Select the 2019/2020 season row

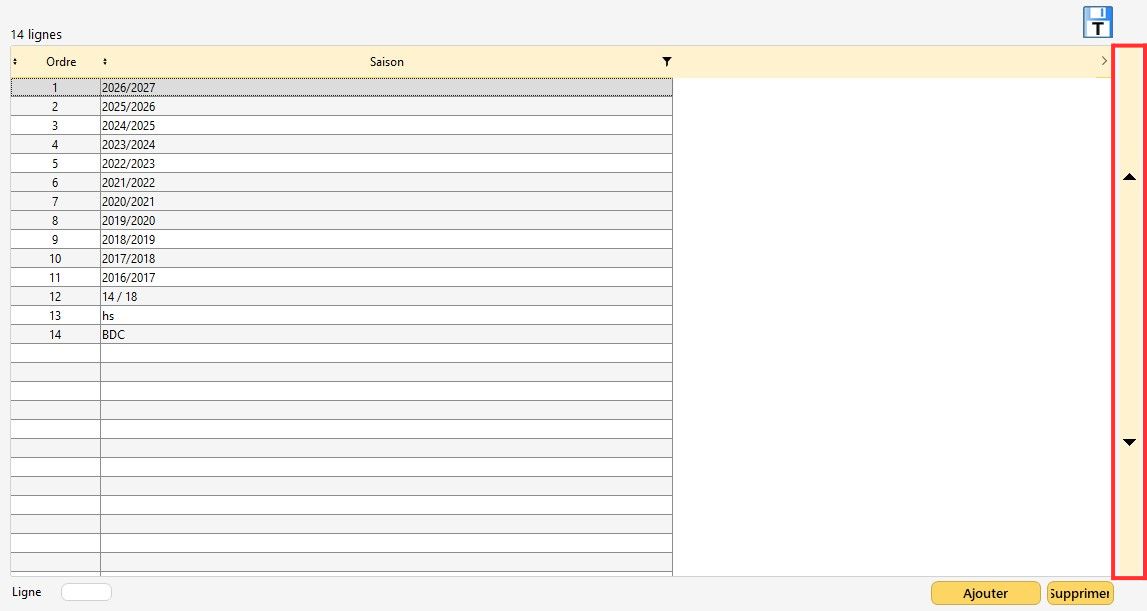pyautogui.click(x=386, y=221)
